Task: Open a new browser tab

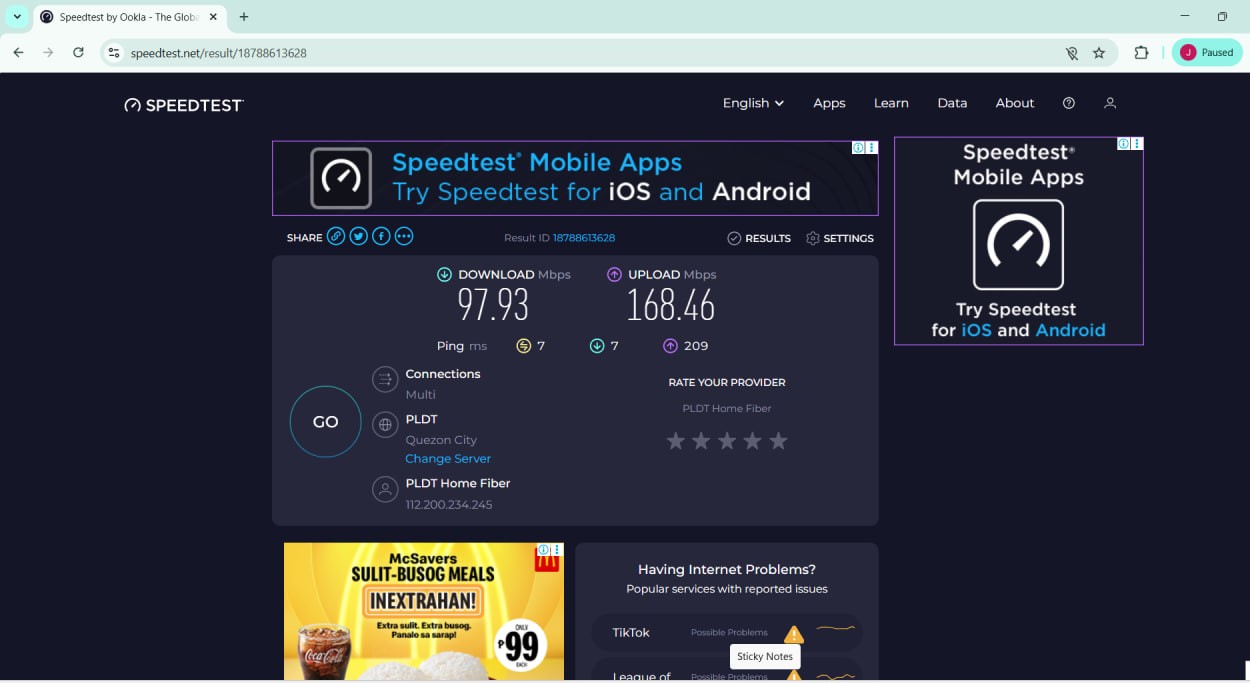Action: pos(244,17)
